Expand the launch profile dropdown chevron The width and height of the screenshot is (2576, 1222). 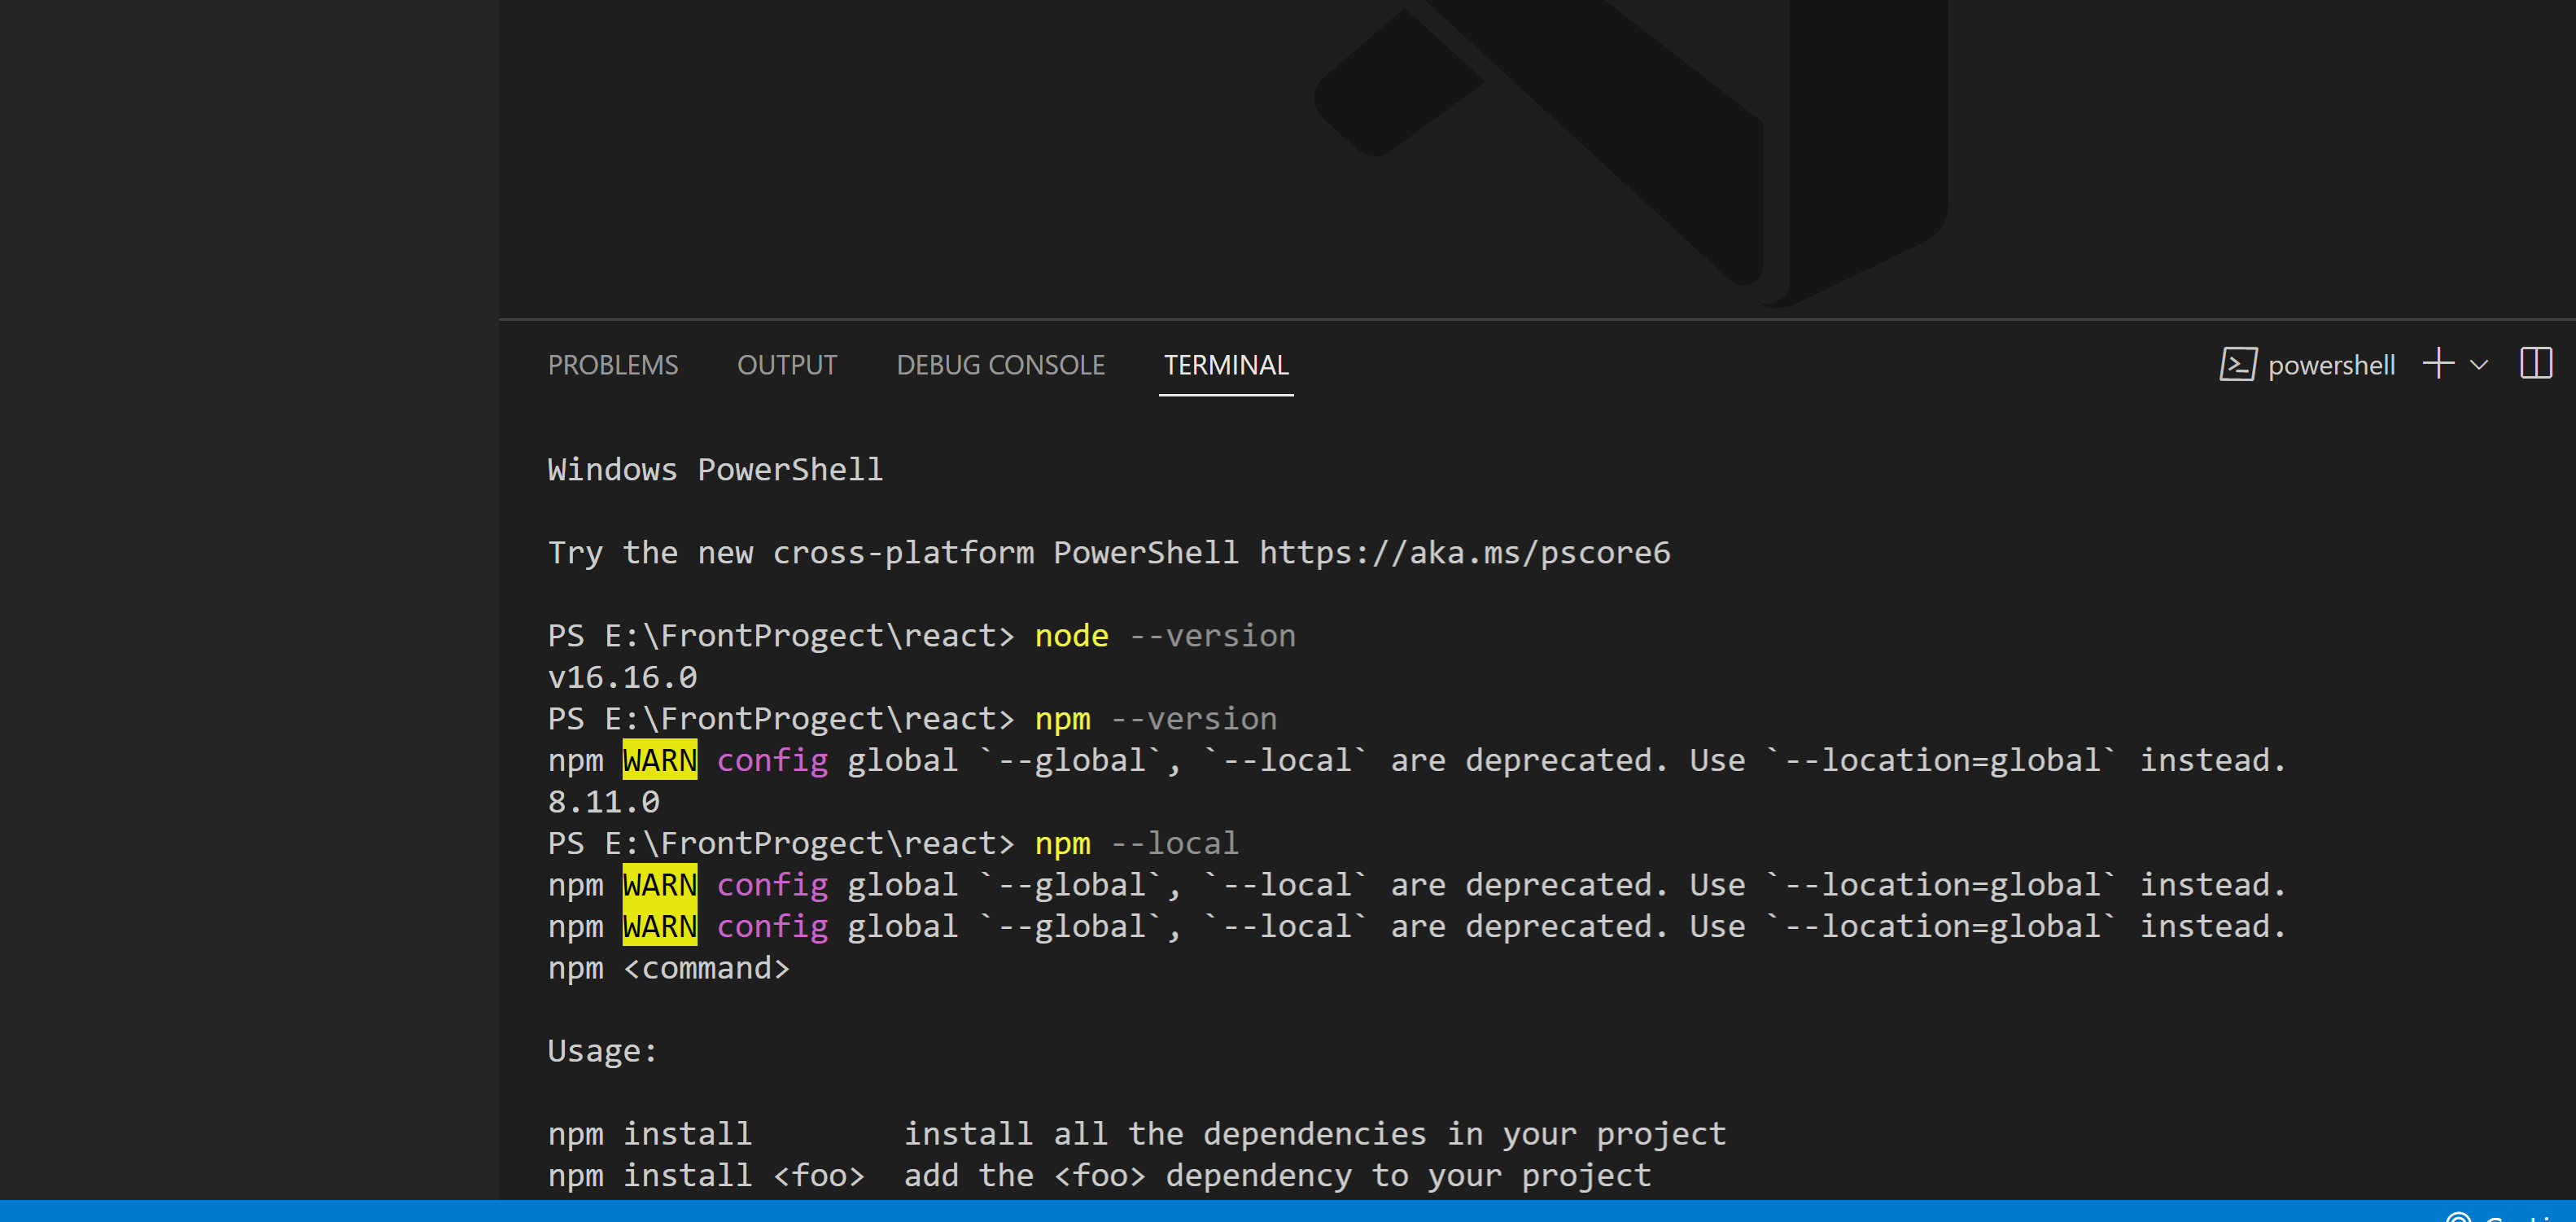[x=2478, y=365]
